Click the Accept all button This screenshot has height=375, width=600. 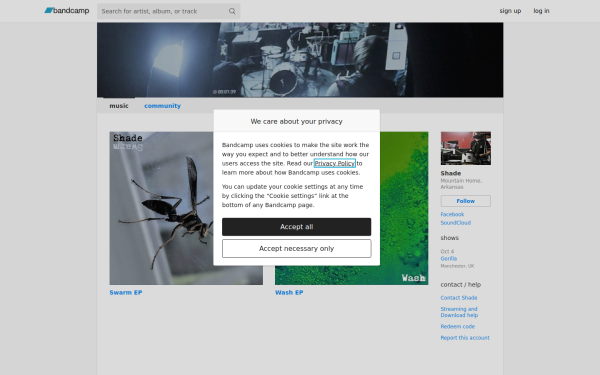pyautogui.click(x=297, y=227)
